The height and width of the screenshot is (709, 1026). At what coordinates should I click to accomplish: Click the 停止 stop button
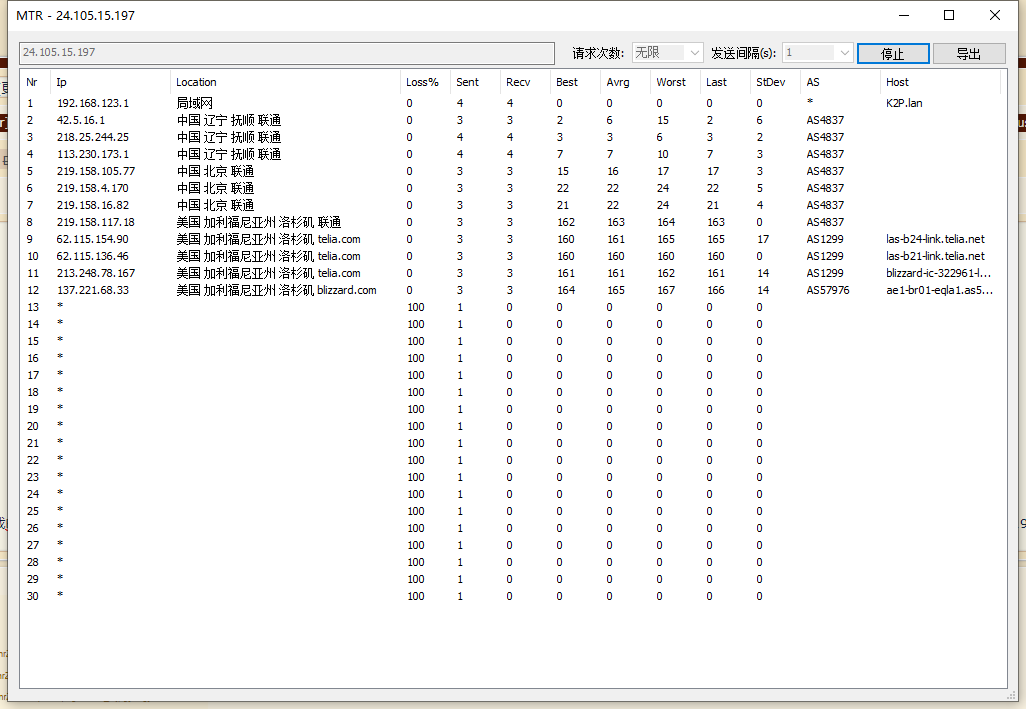click(893, 54)
